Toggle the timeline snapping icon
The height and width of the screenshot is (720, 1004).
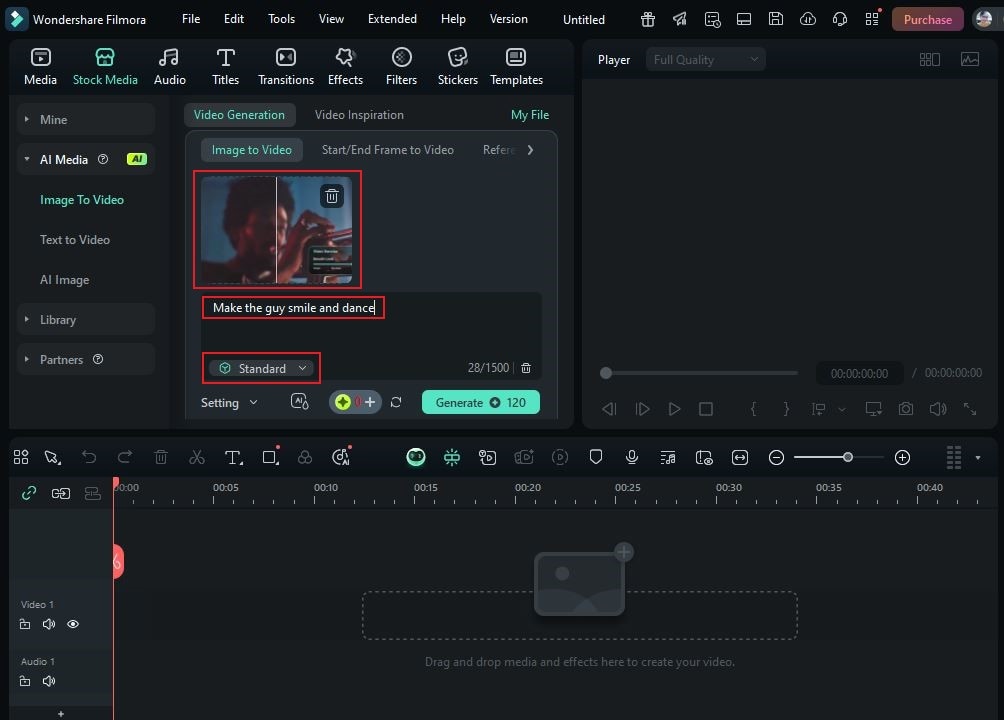(451, 457)
